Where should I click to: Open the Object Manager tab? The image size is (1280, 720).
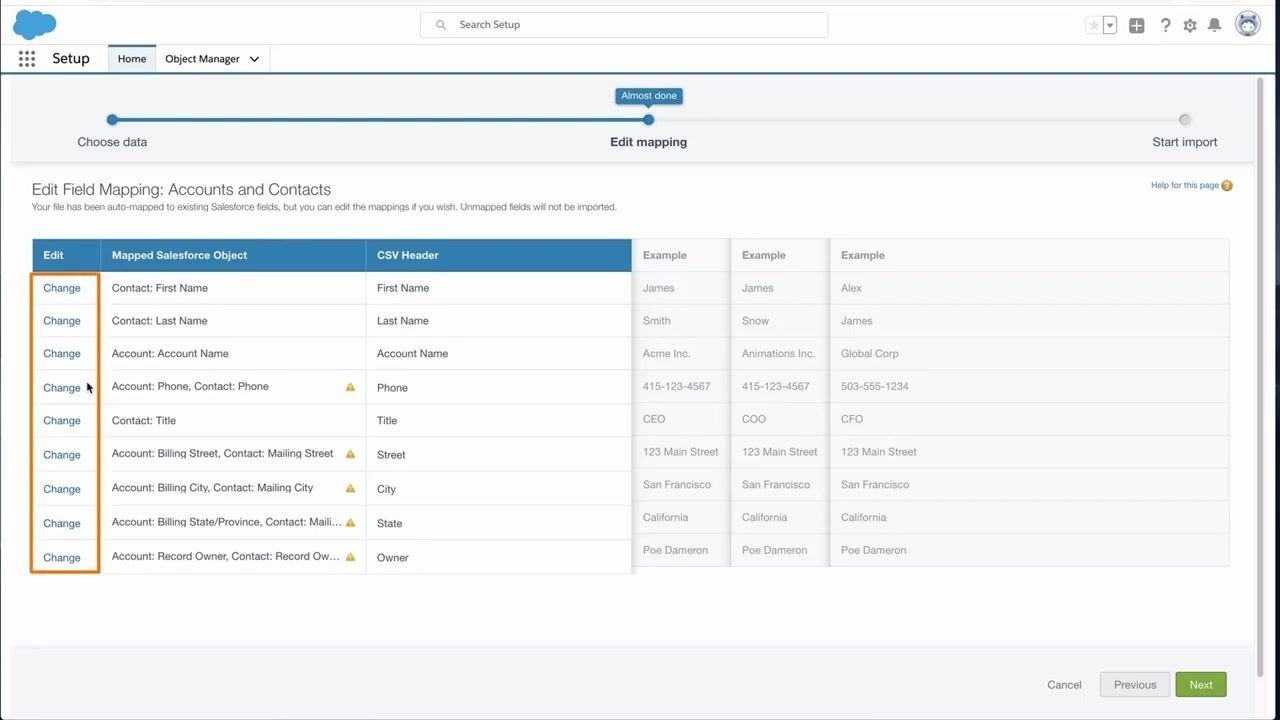[x=202, y=59]
